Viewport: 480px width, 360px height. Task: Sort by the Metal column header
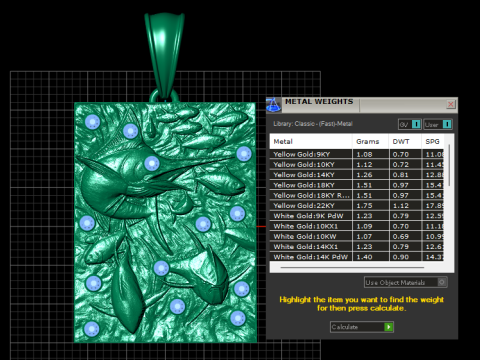(x=311, y=141)
